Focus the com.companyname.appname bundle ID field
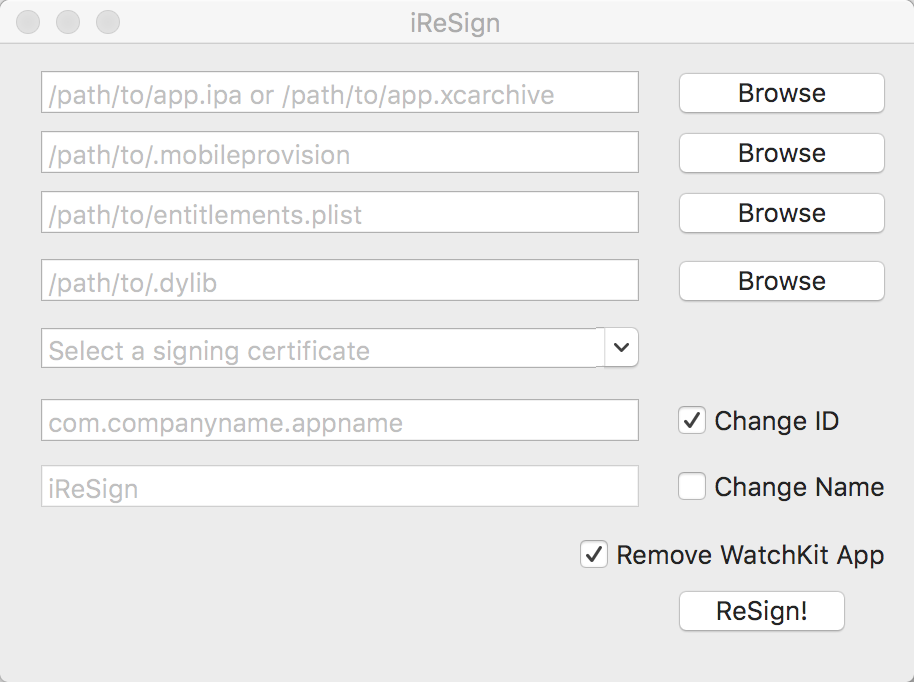 pyautogui.click(x=339, y=420)
